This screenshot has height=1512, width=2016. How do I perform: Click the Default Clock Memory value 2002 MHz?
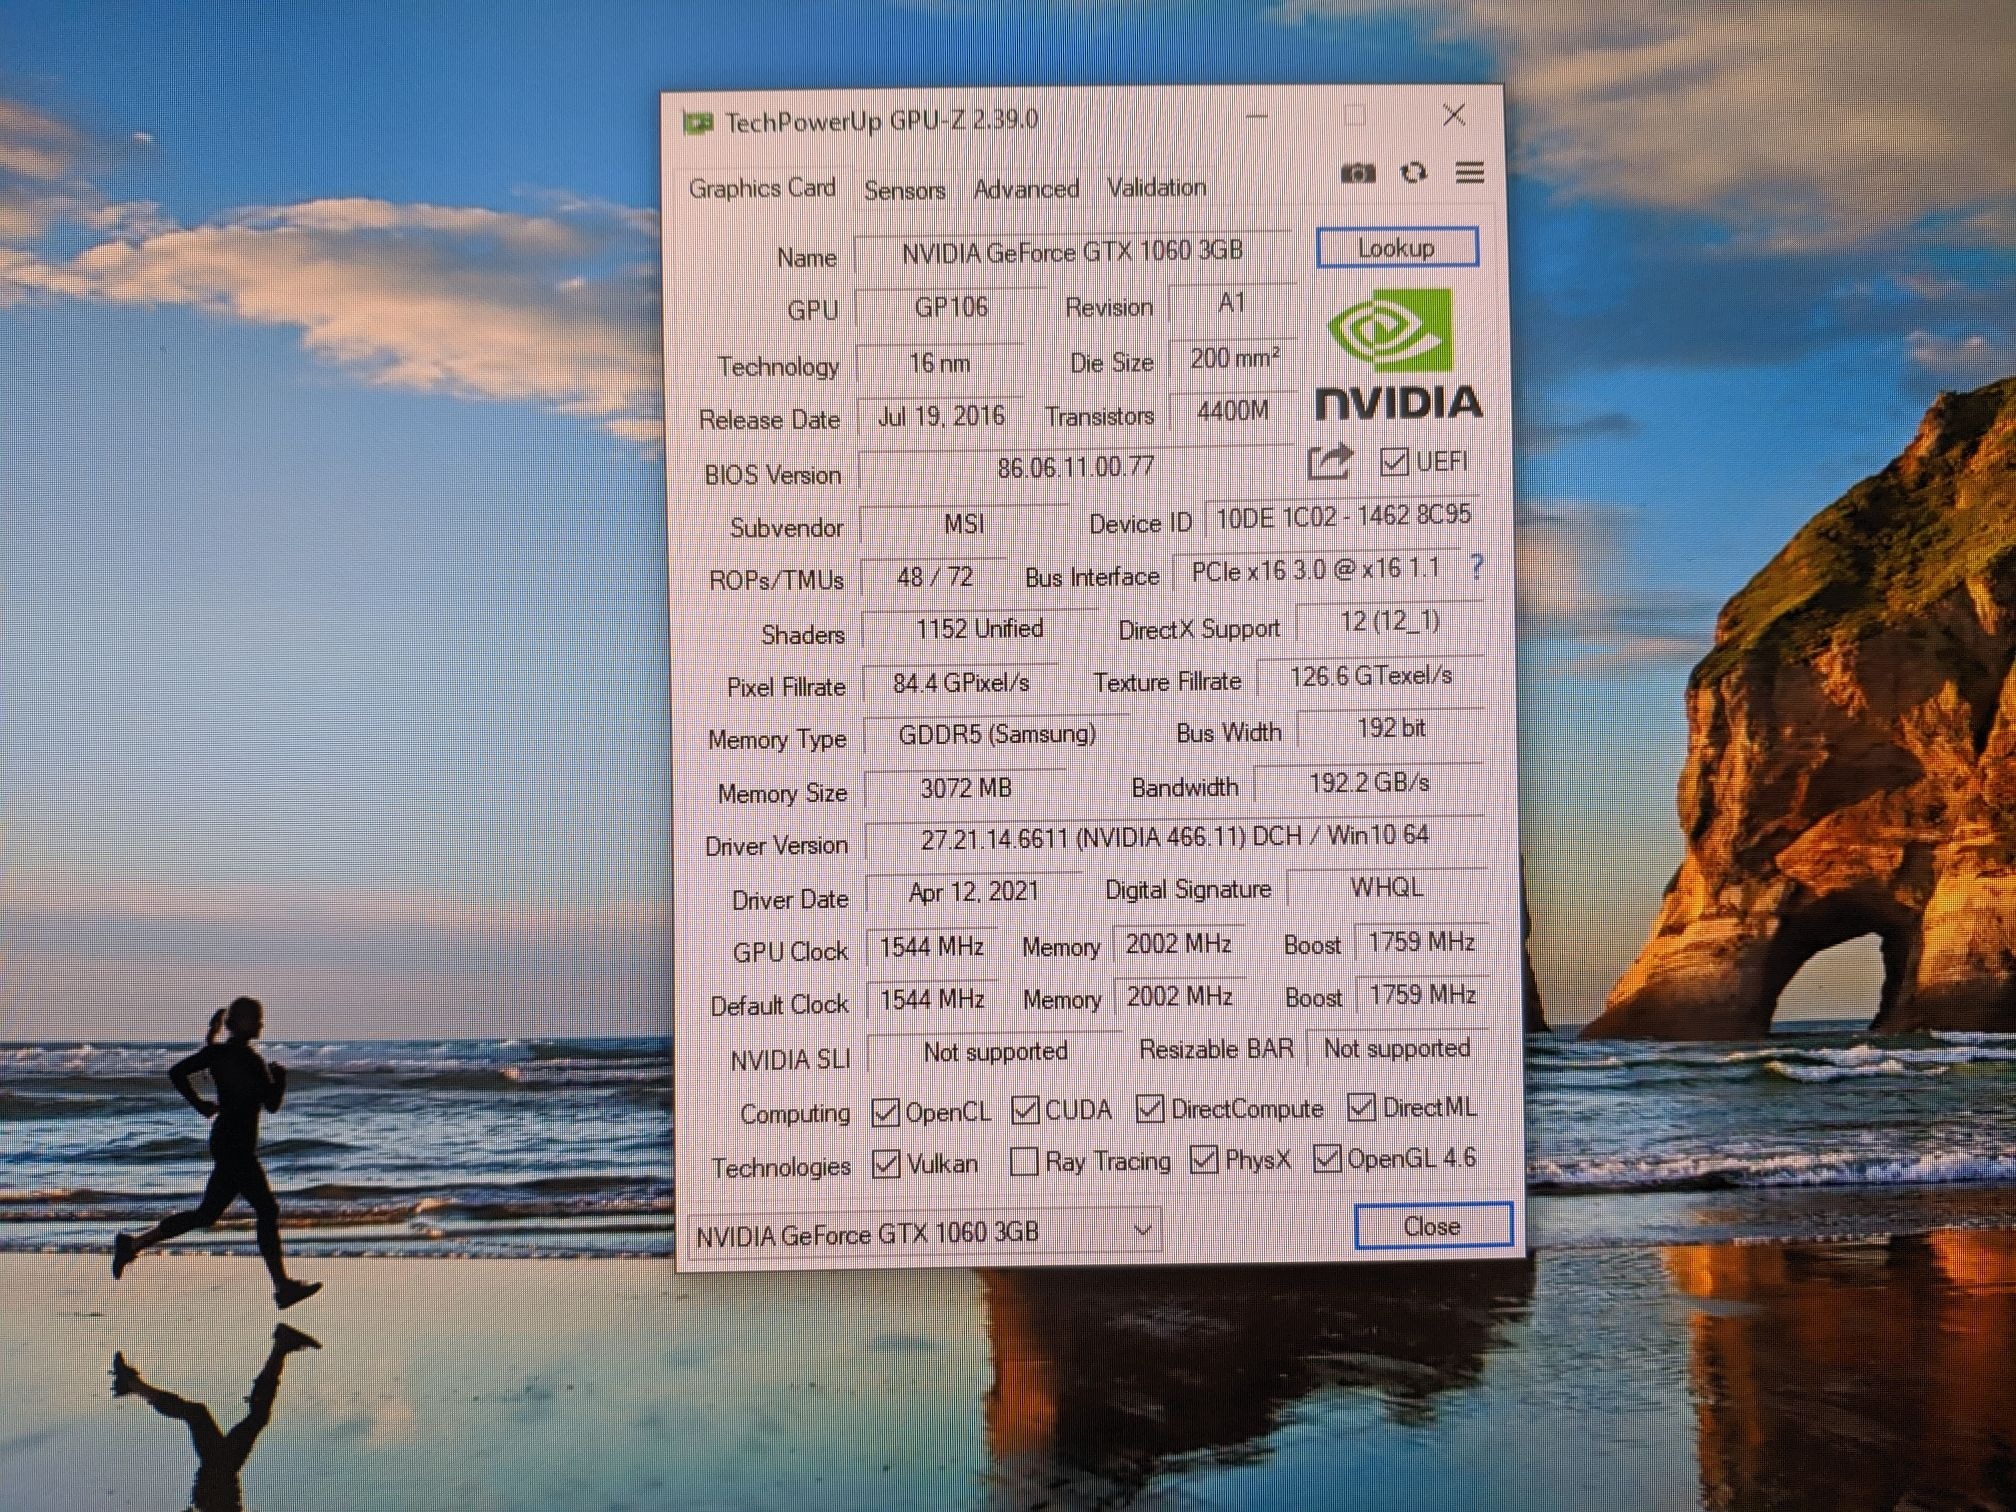1179,997
